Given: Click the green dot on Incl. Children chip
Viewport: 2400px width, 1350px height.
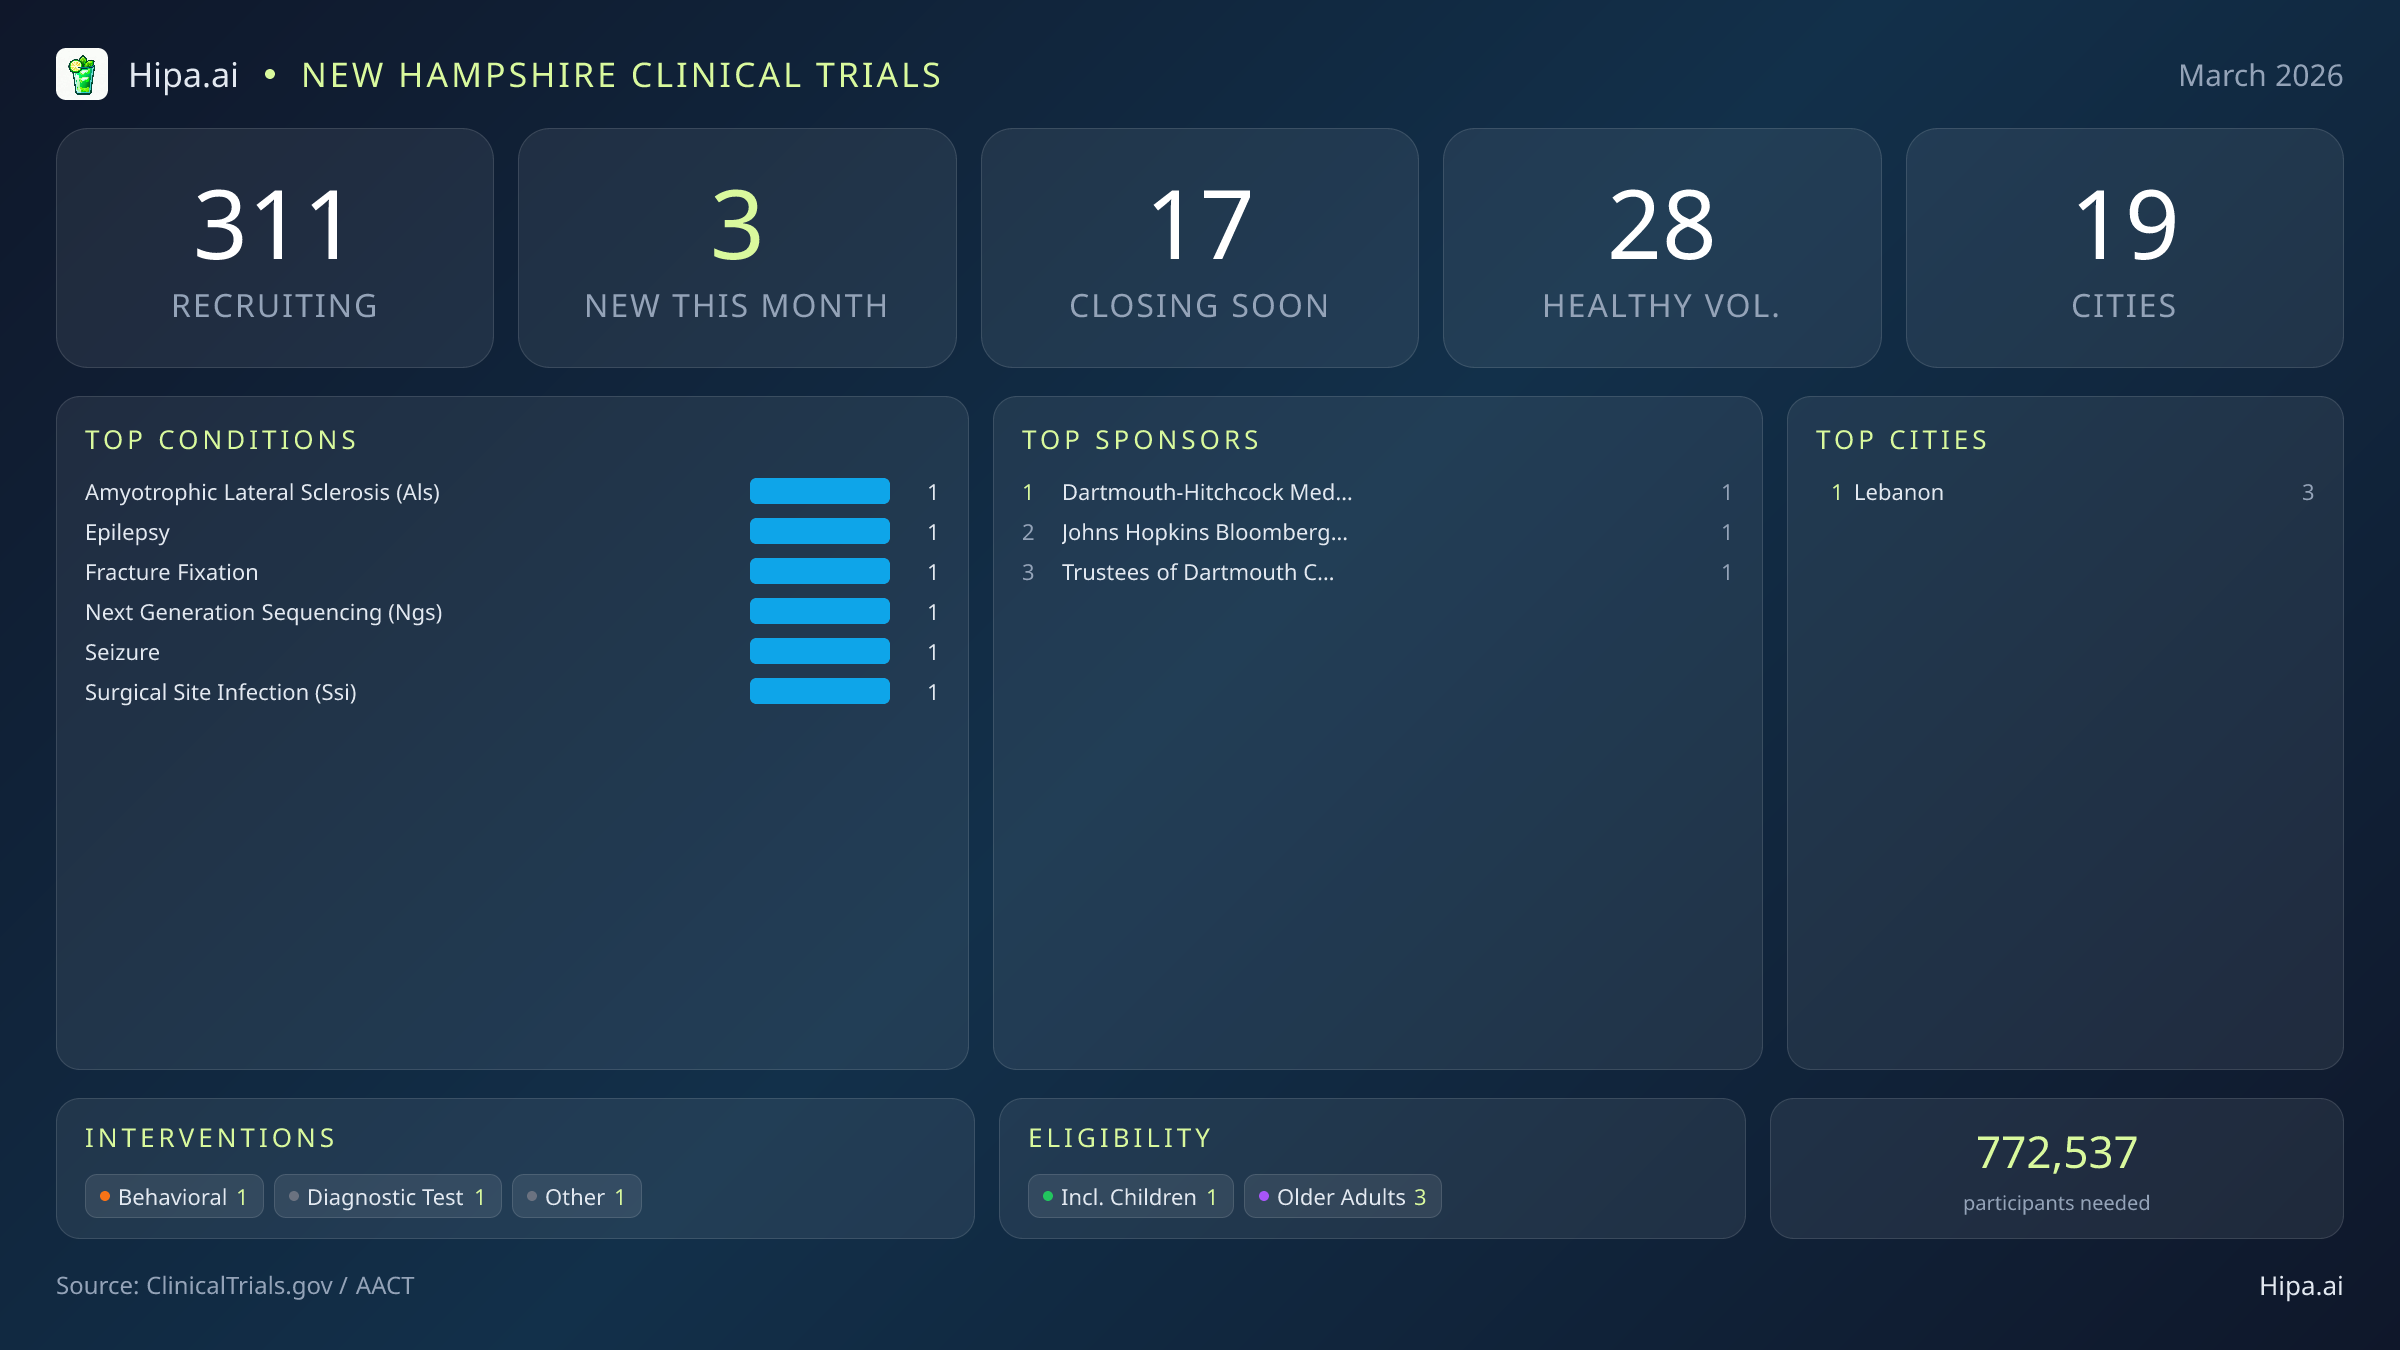Looking at the screenshot, I should [1046, 1195].
